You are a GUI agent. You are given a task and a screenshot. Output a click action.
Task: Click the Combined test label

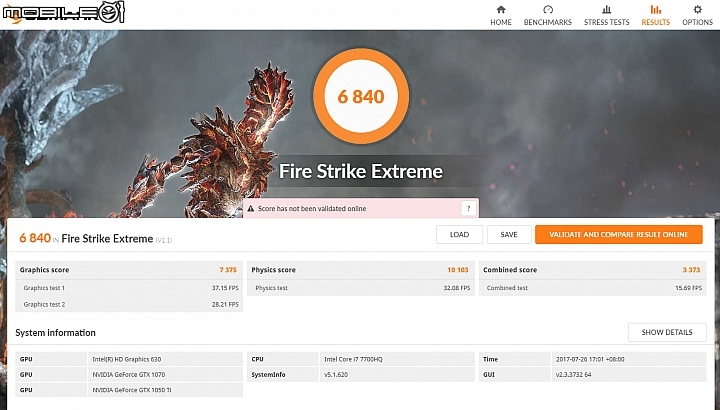pyautogui.click(x=507, y=288)
